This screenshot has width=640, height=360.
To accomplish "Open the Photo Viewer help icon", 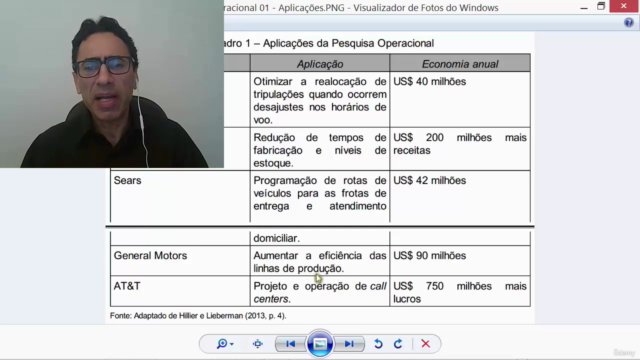I will click(x=629, y=22).
